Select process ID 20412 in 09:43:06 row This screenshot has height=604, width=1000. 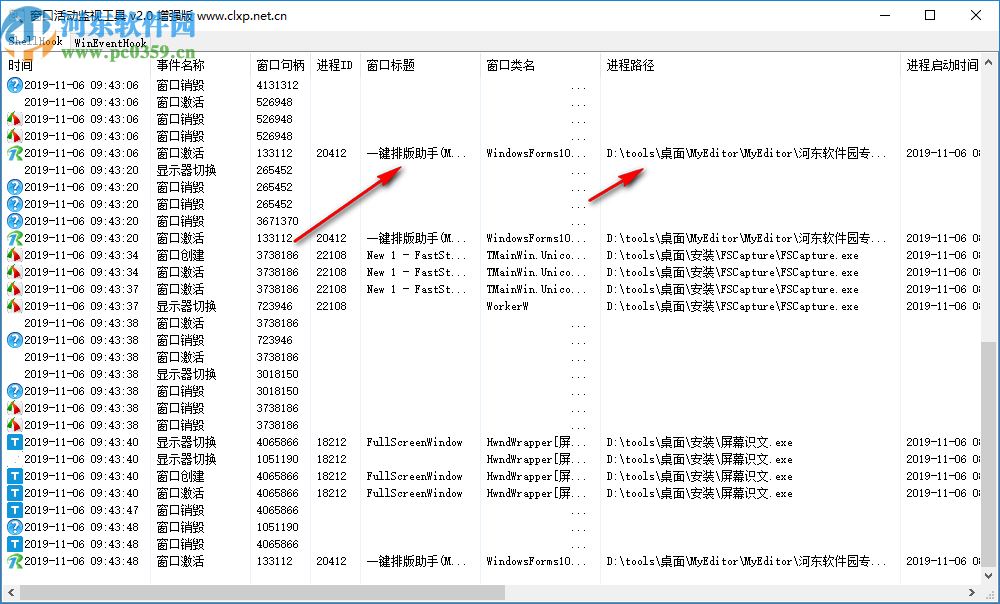332,153
